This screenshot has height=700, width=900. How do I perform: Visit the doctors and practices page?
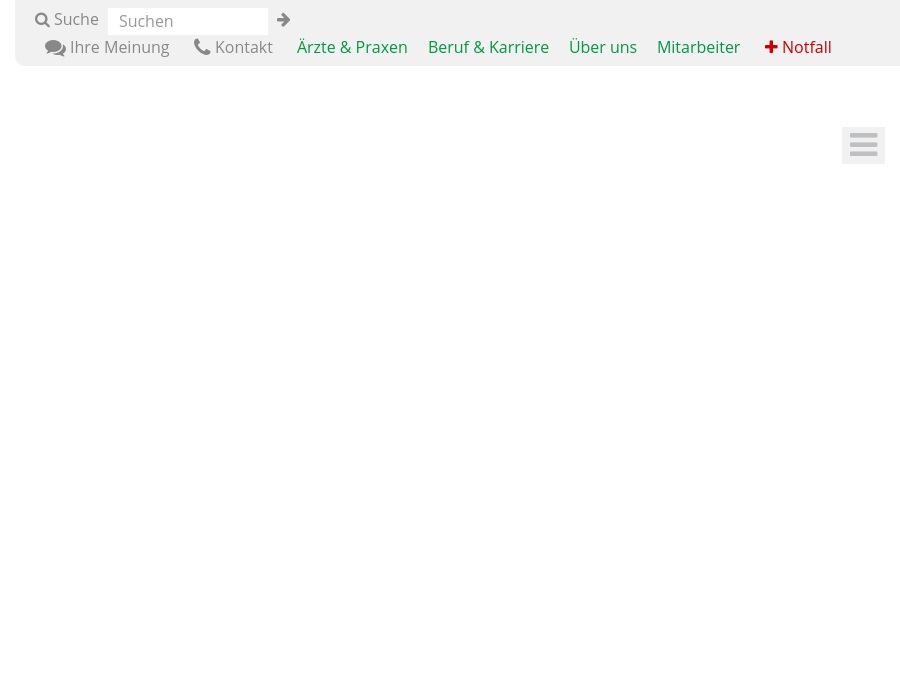(x=352, y=47)
